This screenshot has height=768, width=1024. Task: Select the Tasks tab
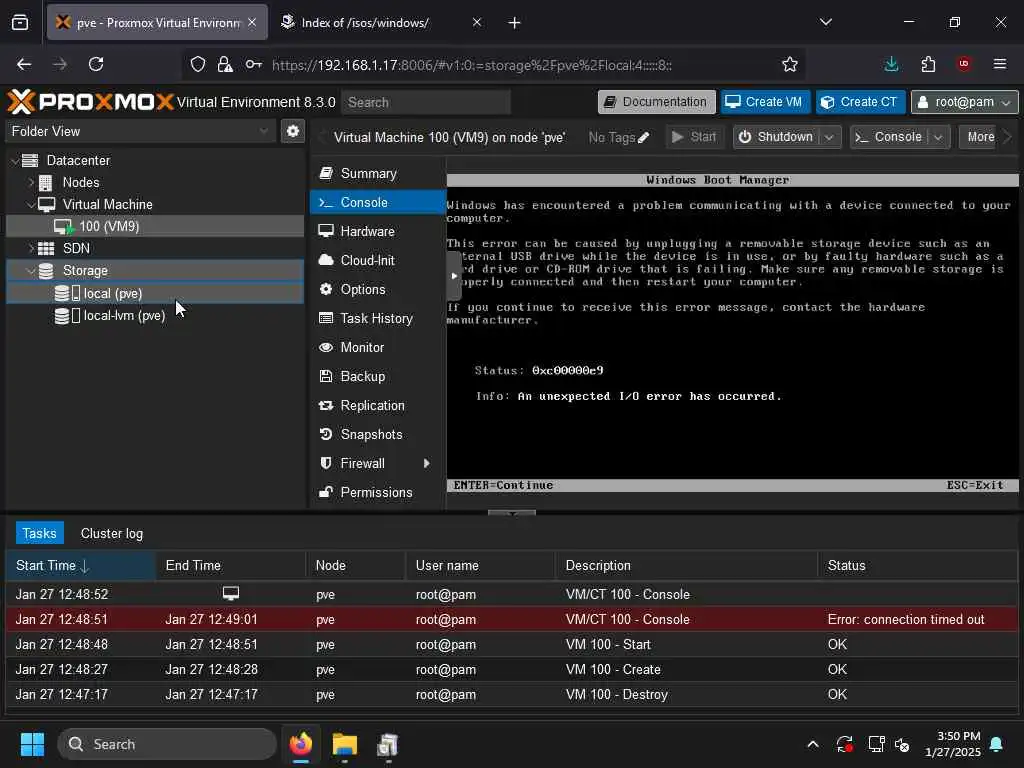[x=40, y=534]
